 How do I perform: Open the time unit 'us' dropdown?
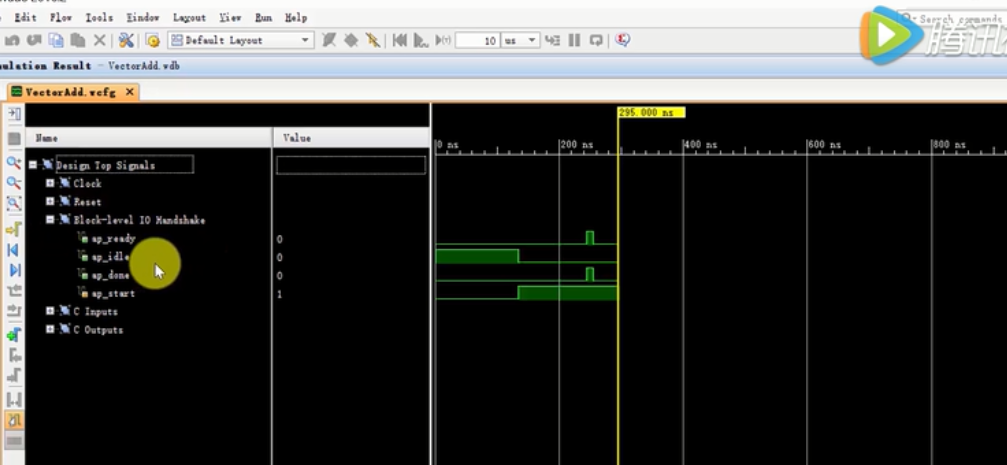[x=520, y=40]
